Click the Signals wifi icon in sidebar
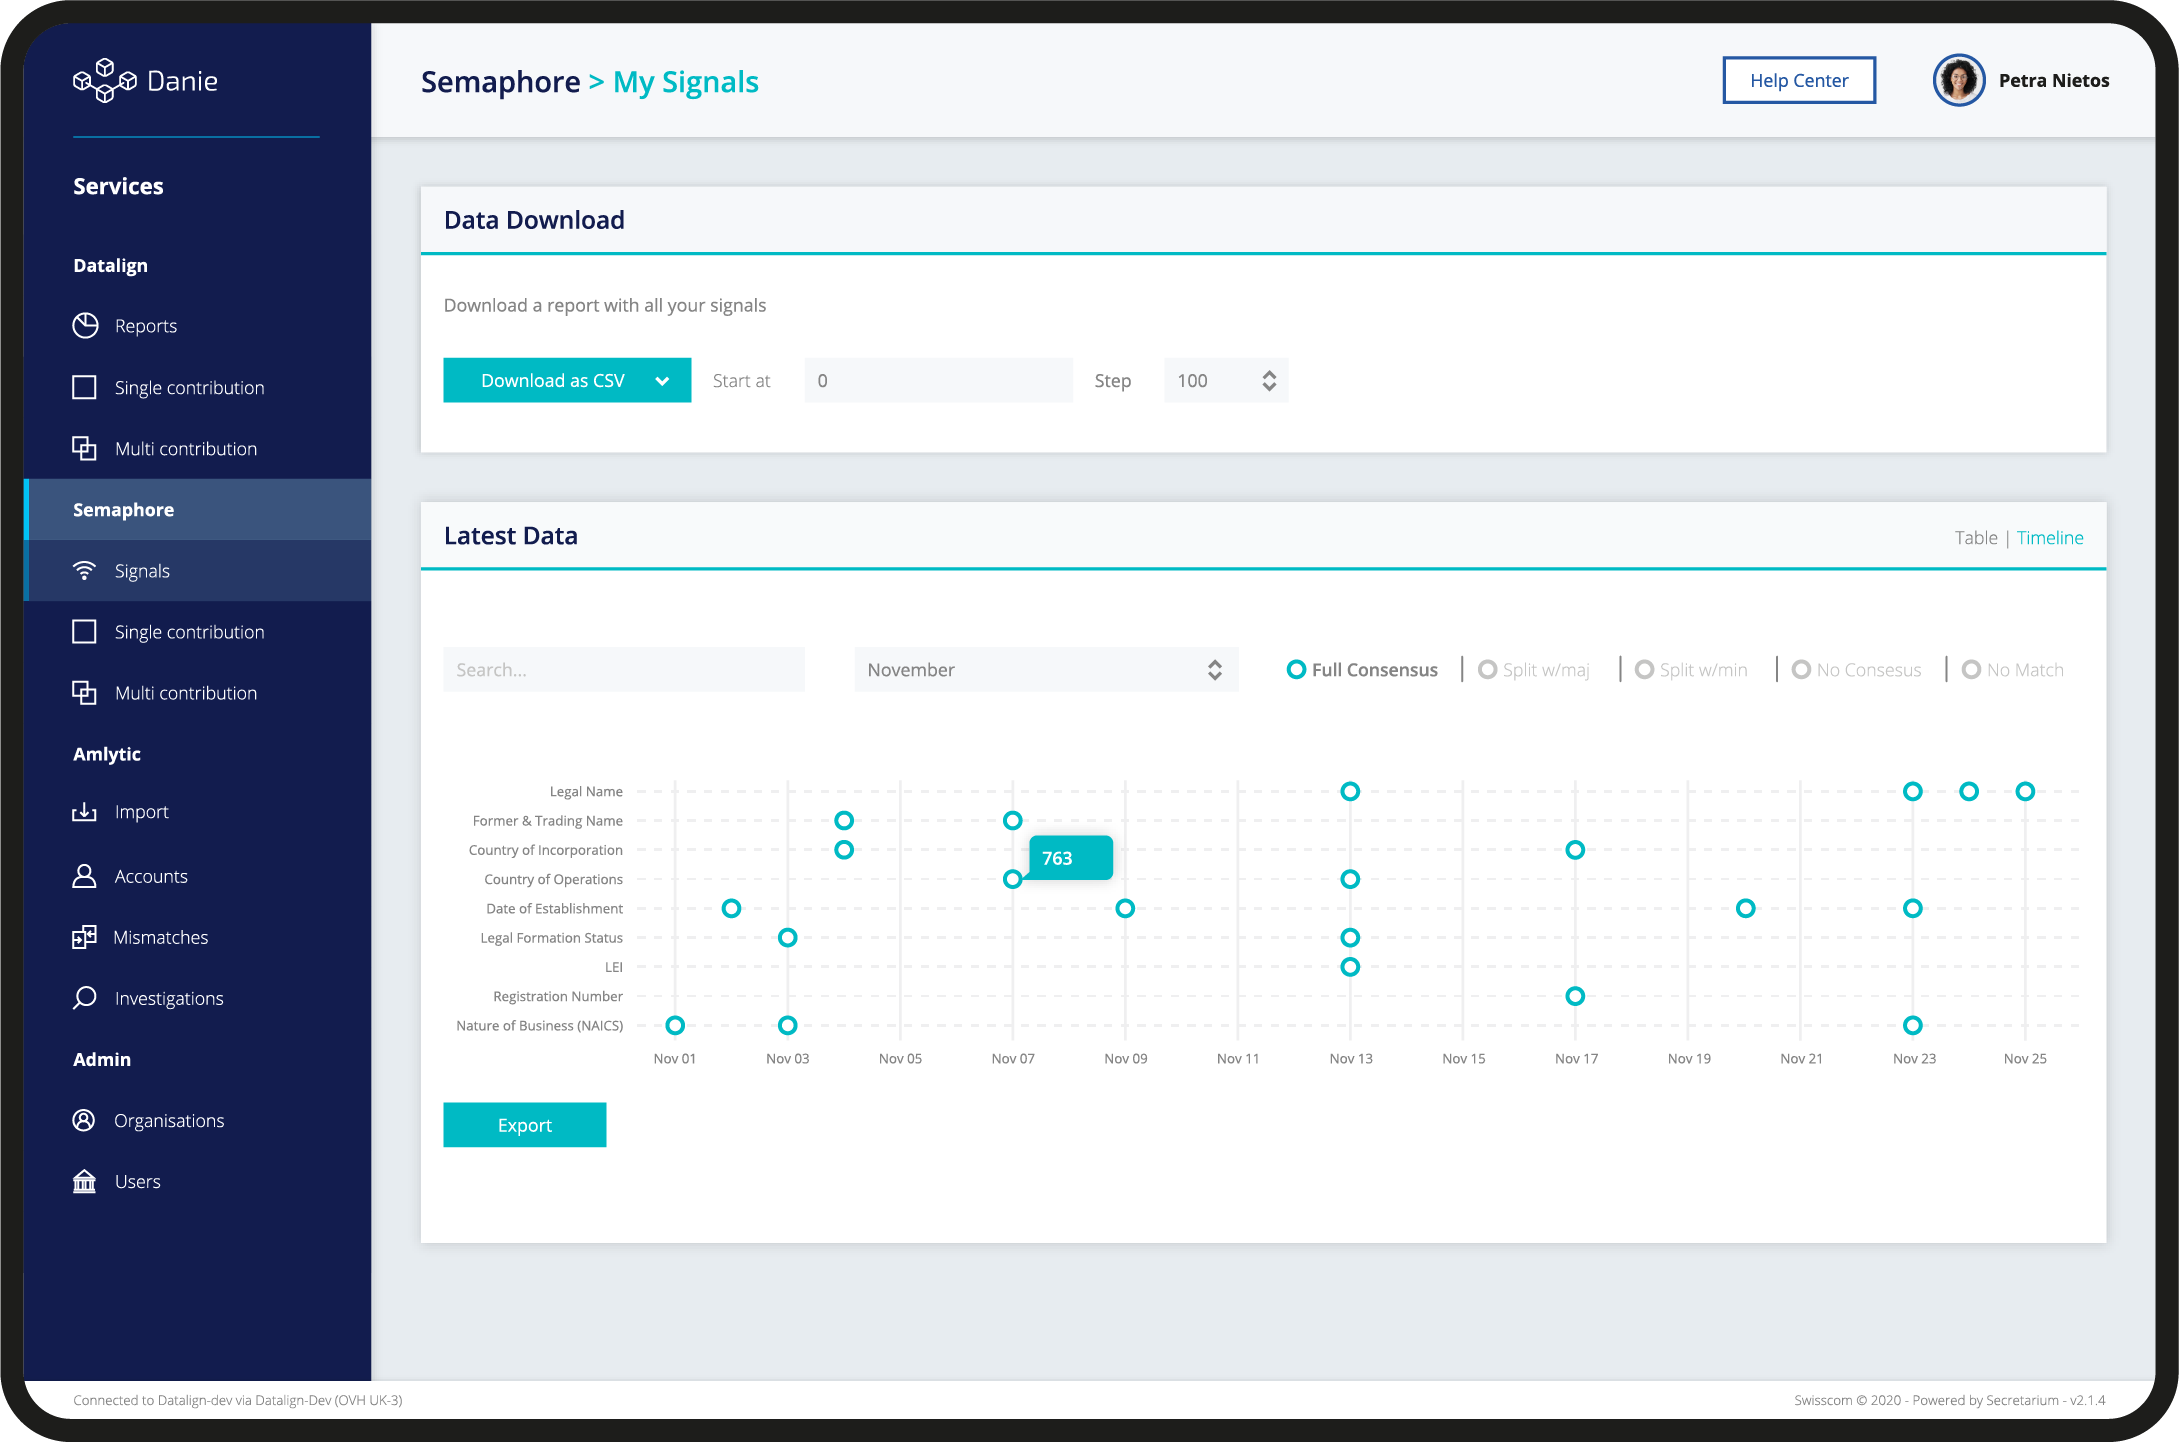 [x=85, y=571]
